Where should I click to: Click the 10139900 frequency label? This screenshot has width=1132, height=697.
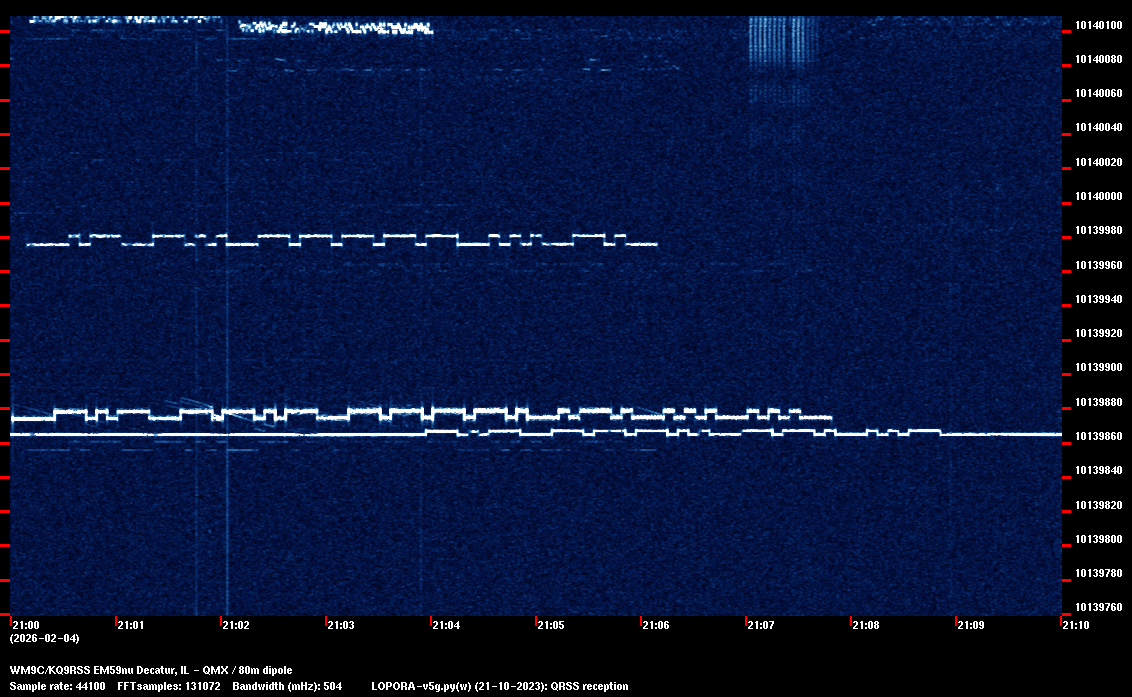click(x=1098, y=367)
